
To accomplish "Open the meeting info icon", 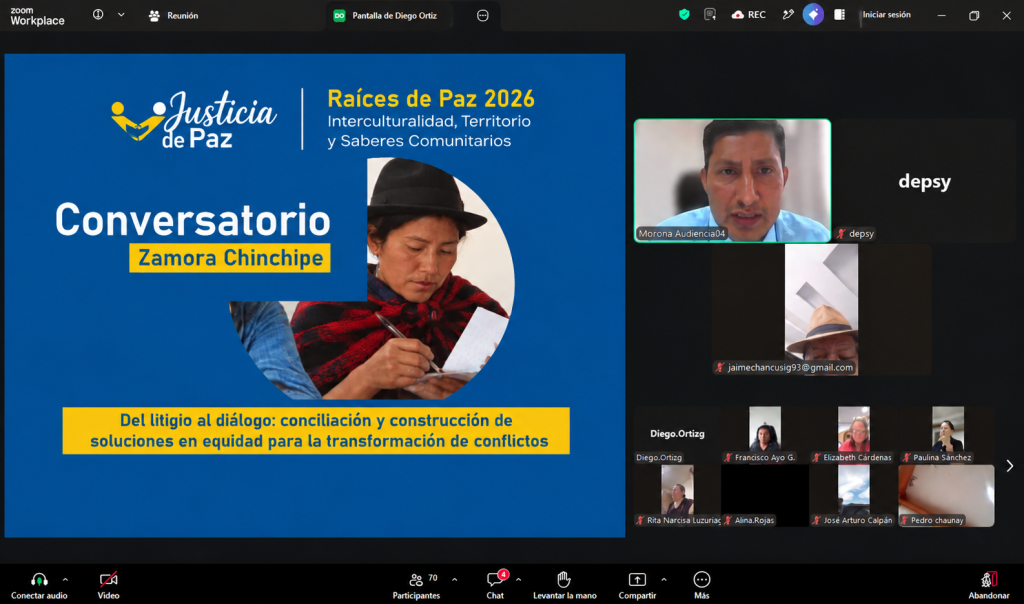I will pos(98,14).
